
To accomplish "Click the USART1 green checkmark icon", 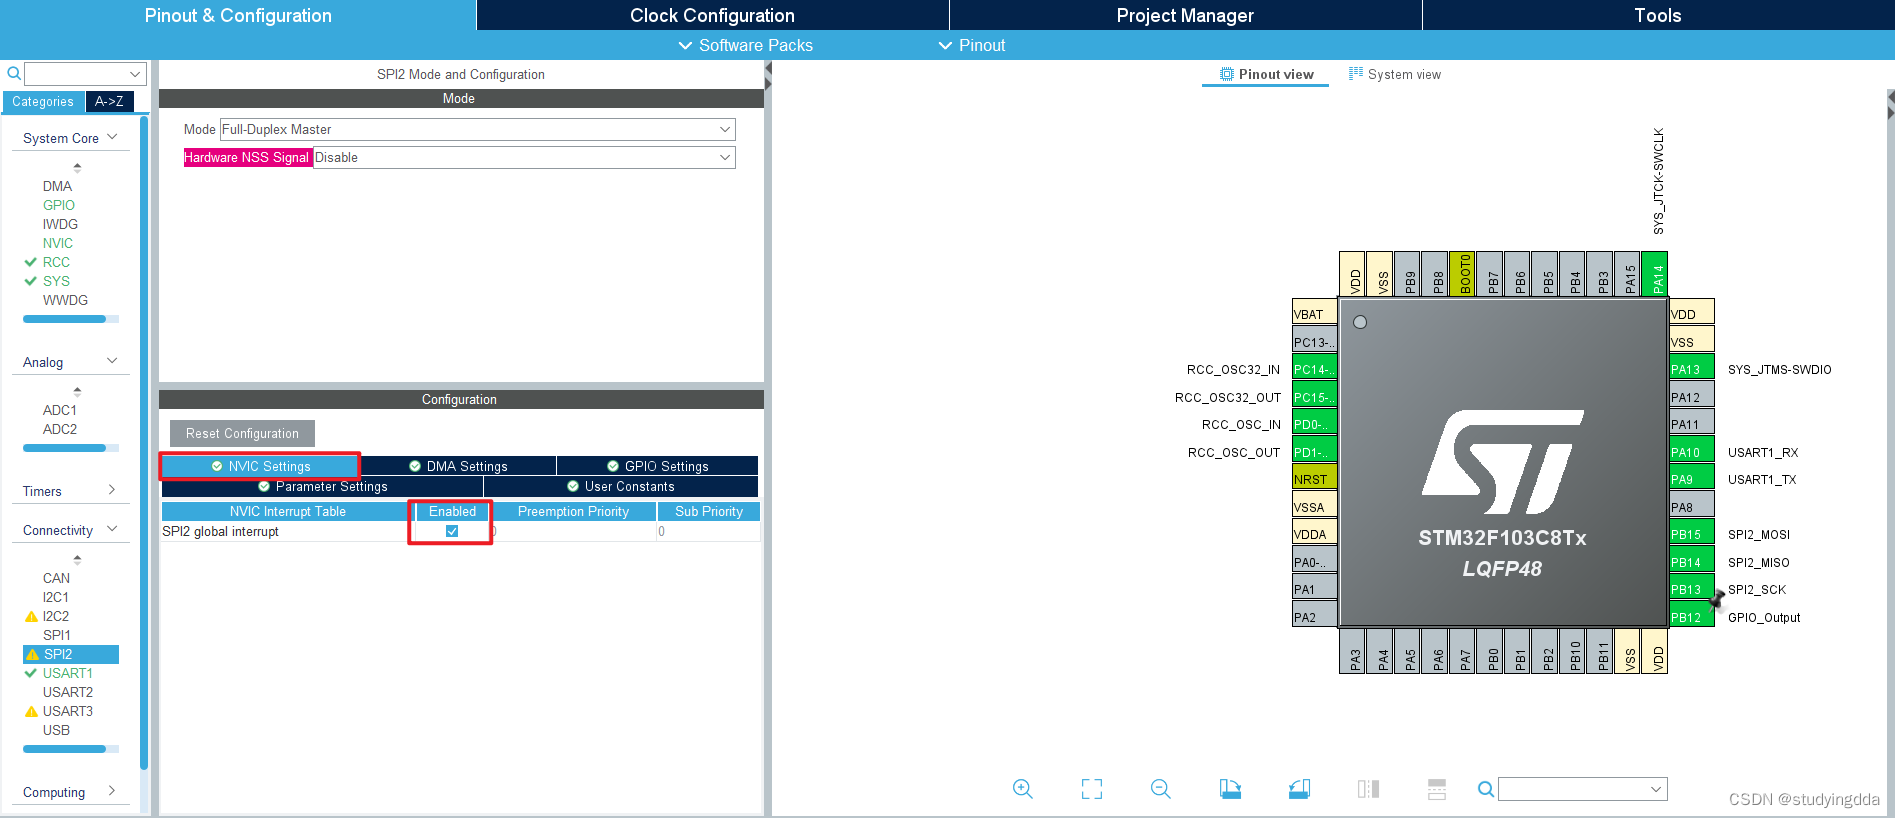I will tap(31, 673).
